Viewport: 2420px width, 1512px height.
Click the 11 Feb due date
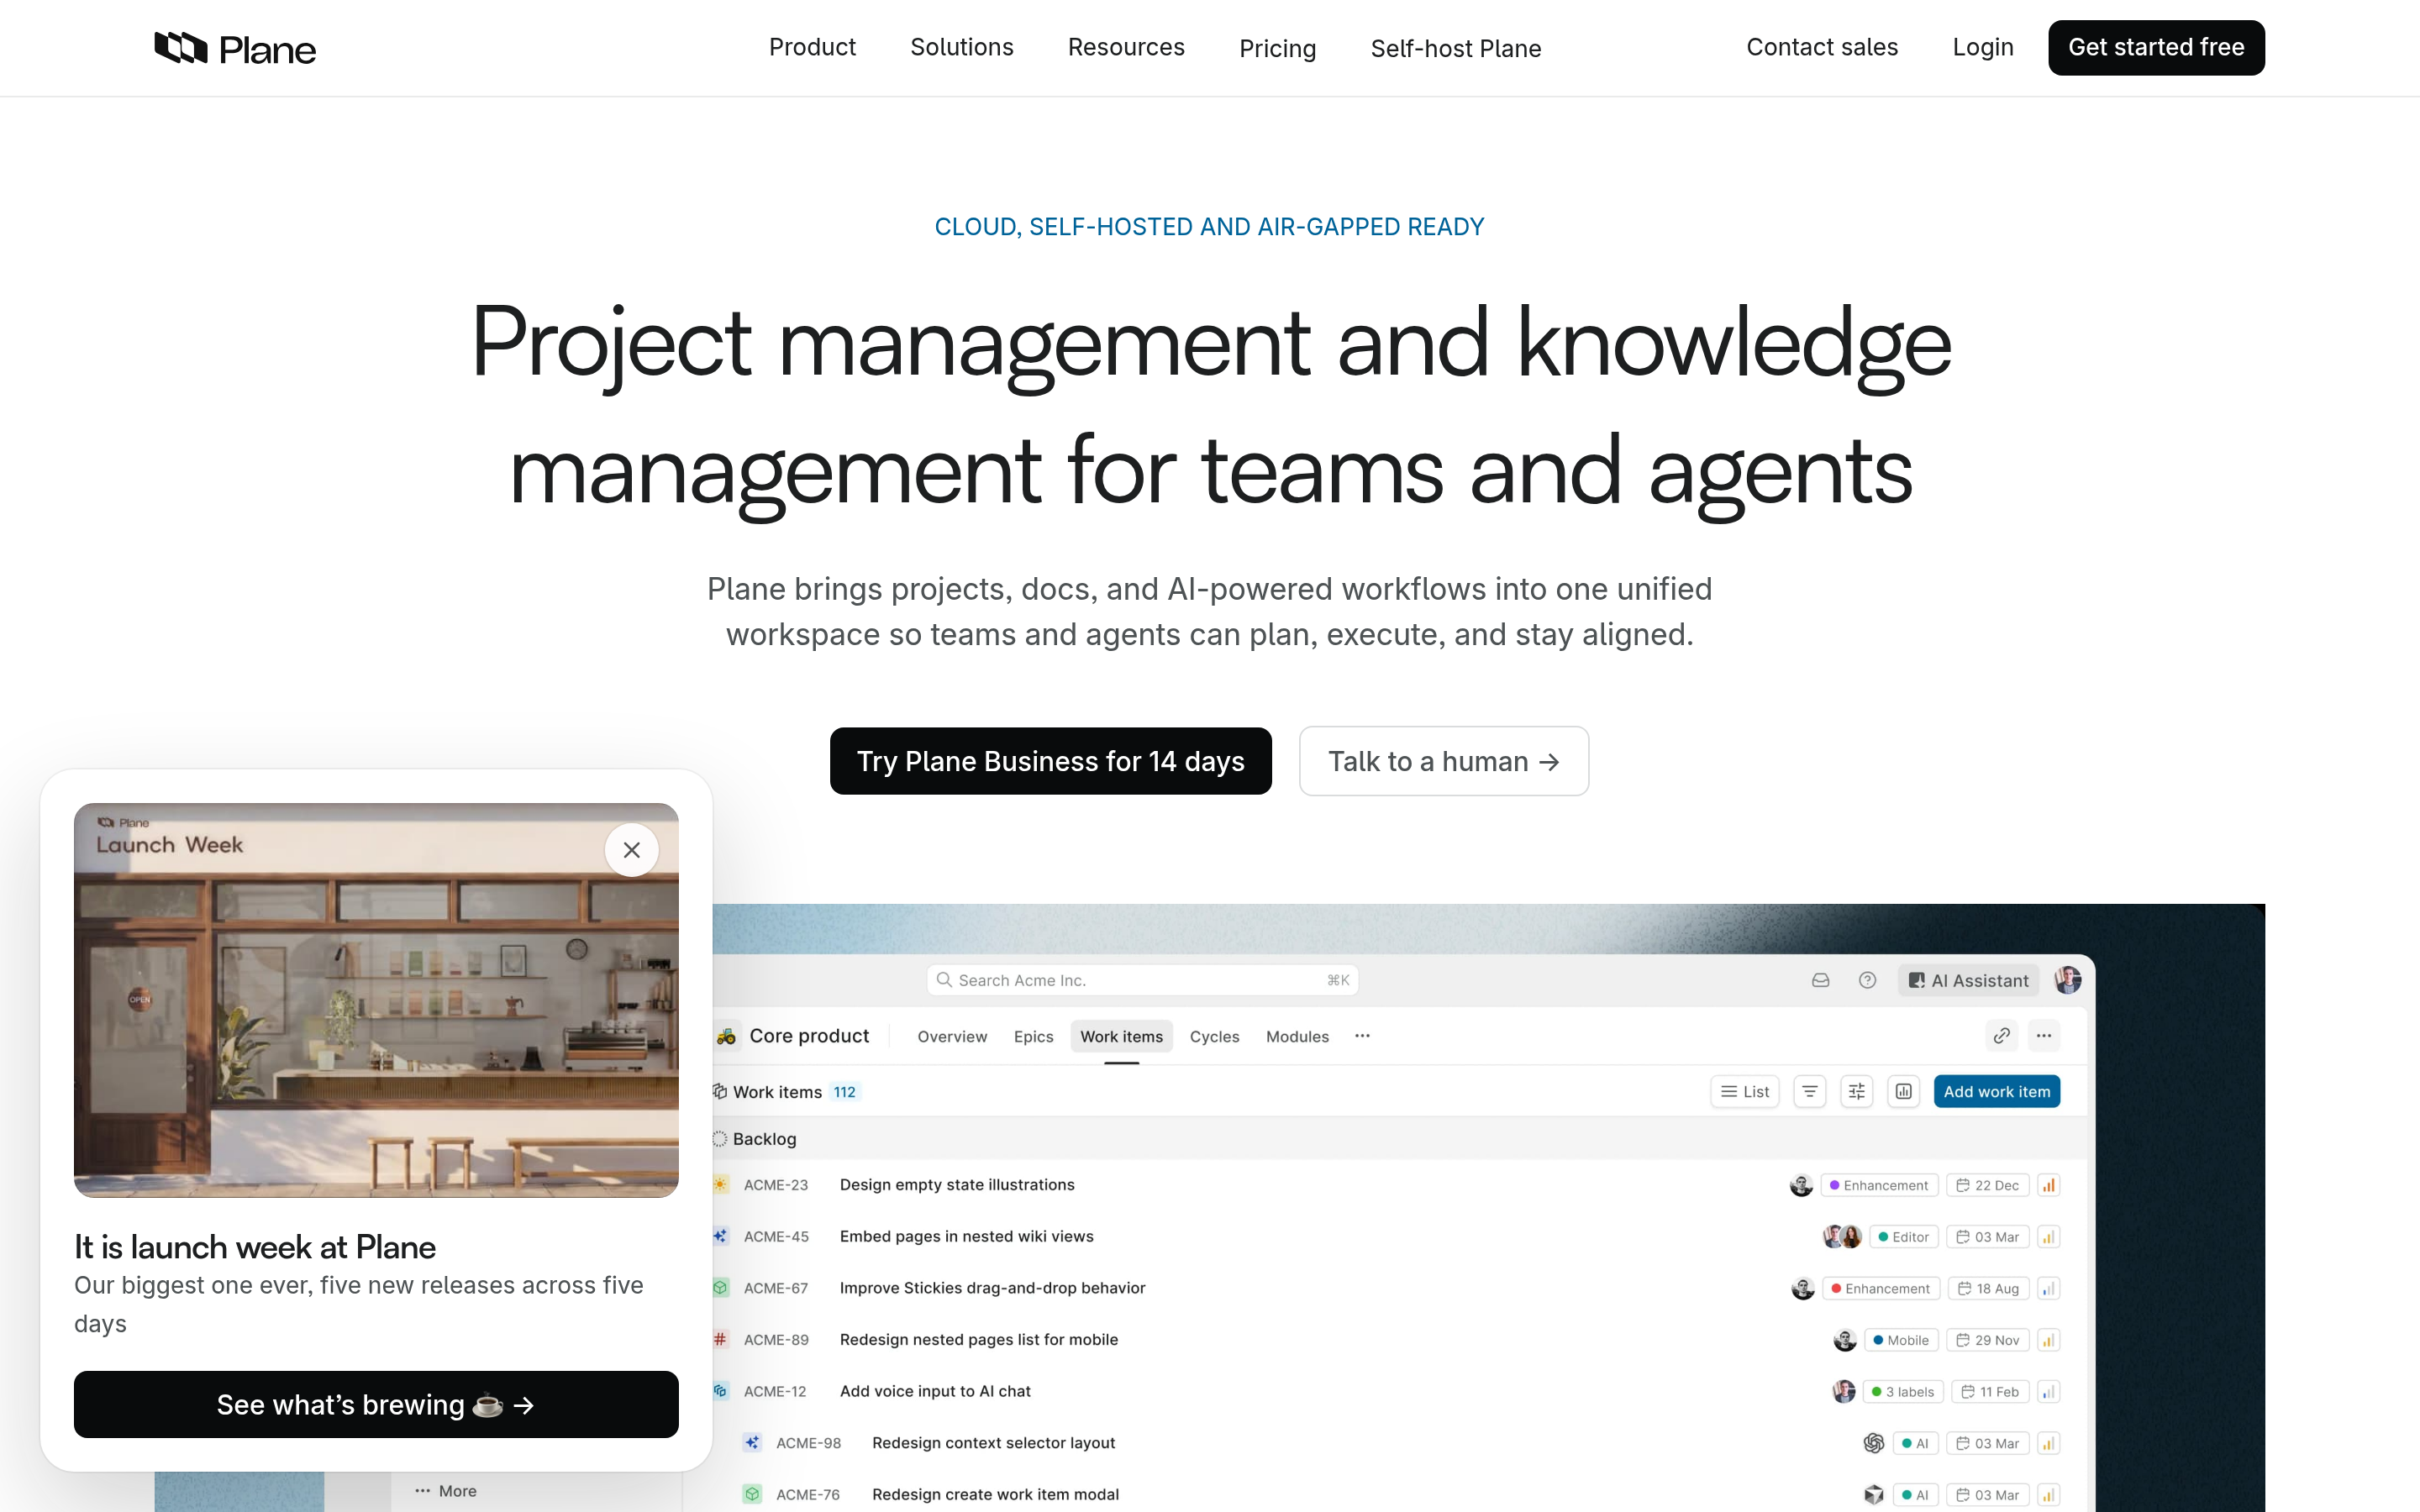(x=1990, y=1392)
